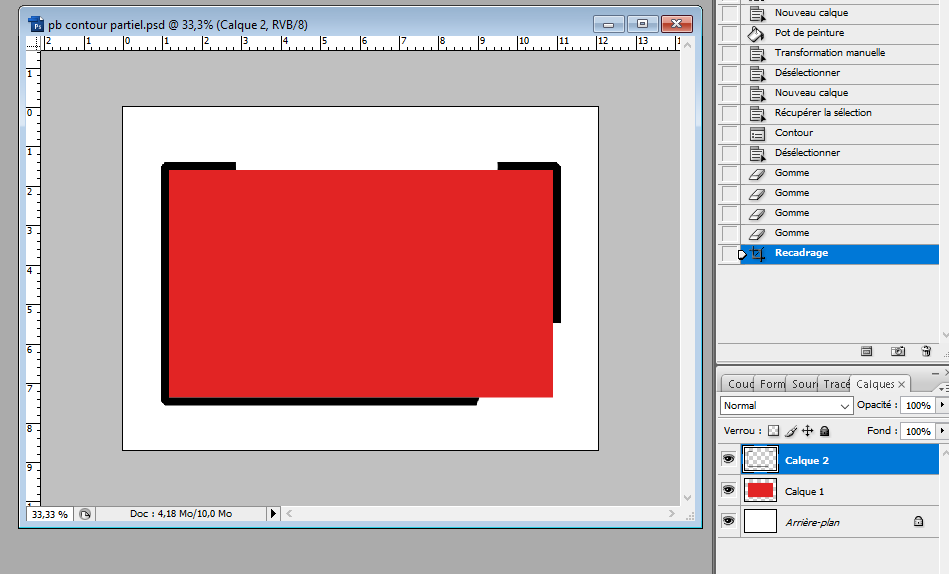Click the padlock icon on Arrière-plan layer

[x=918, y=521]
